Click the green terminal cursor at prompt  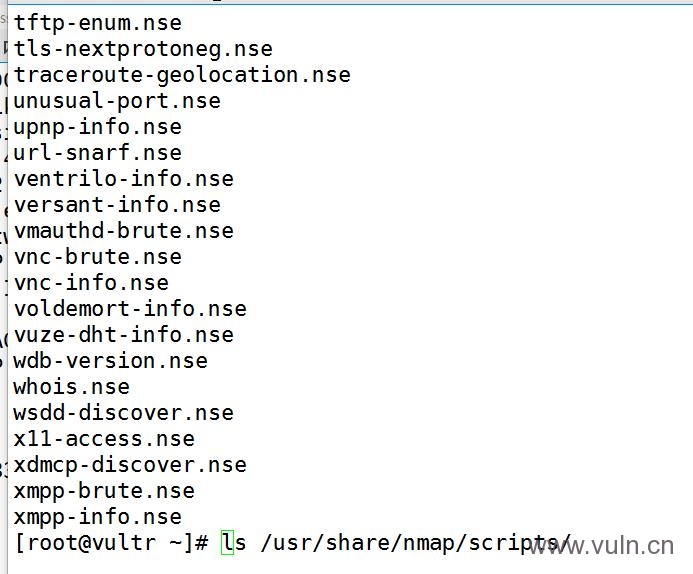(x=227, y=543)
